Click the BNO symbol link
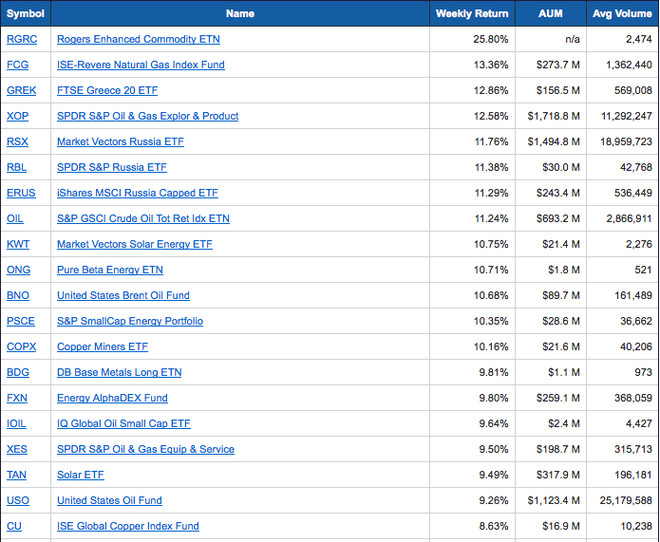Viewport: 660px width, 542px height. (x=18, y=295)
